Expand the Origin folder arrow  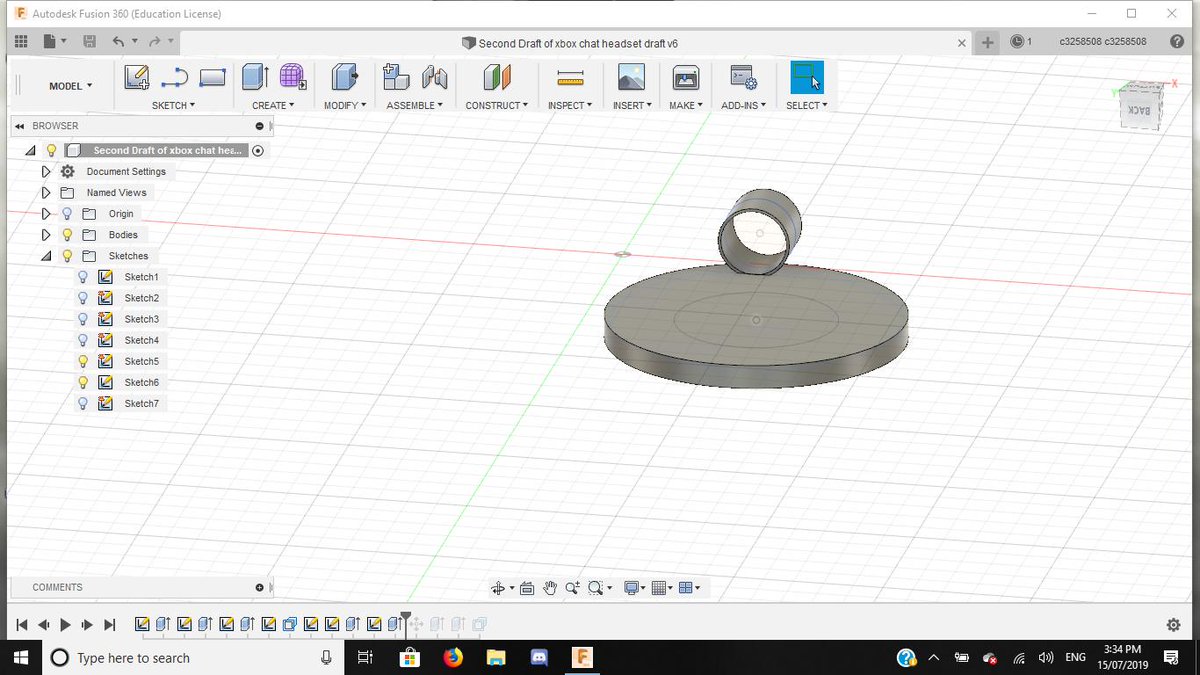45,214
